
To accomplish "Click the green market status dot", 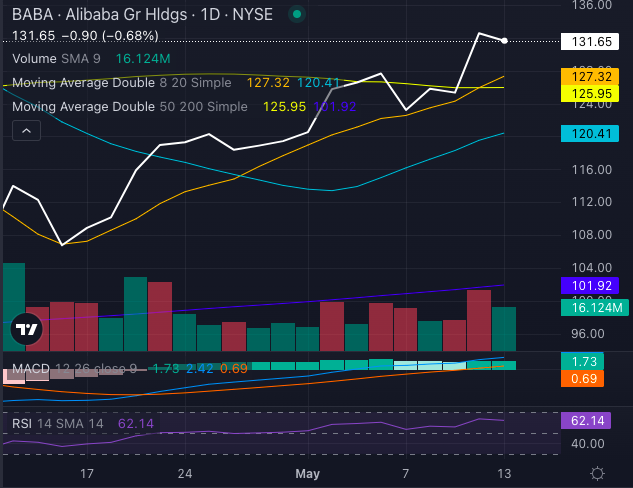I will point(297,15).
